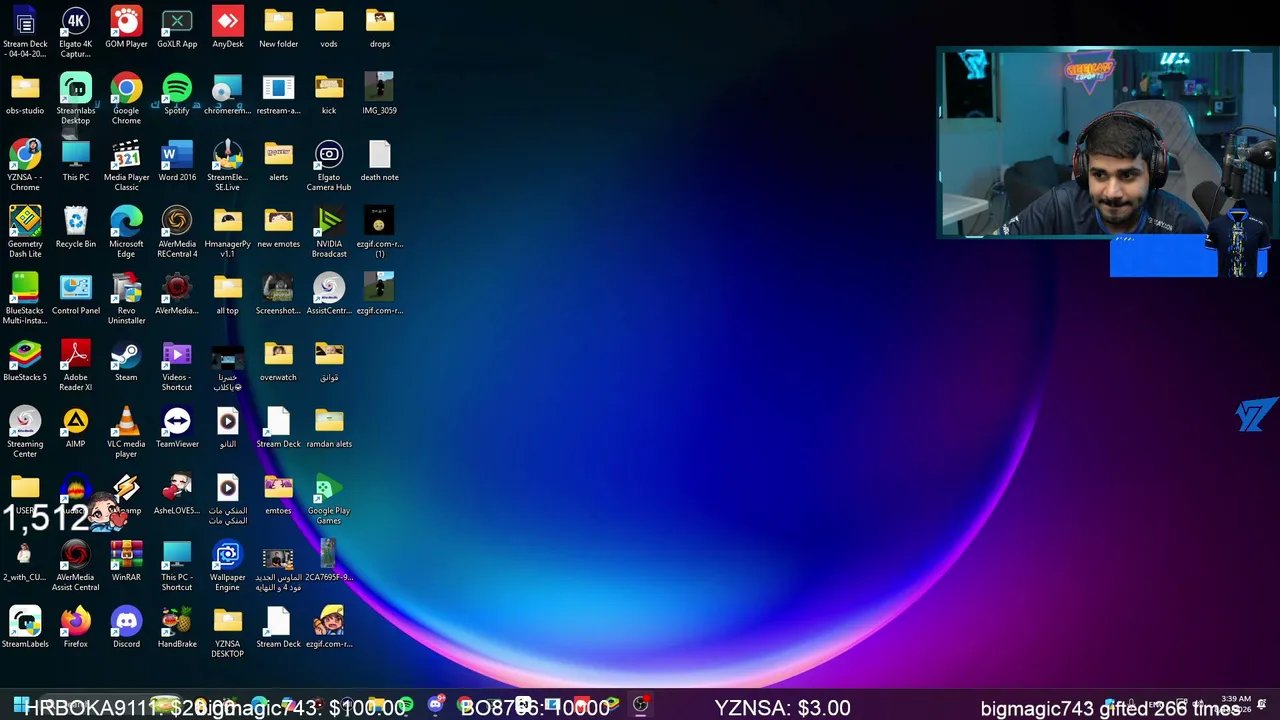The width and height of the screenshot is (1280, 720).
Task: Select the all top folder
Action: point(228,294)
